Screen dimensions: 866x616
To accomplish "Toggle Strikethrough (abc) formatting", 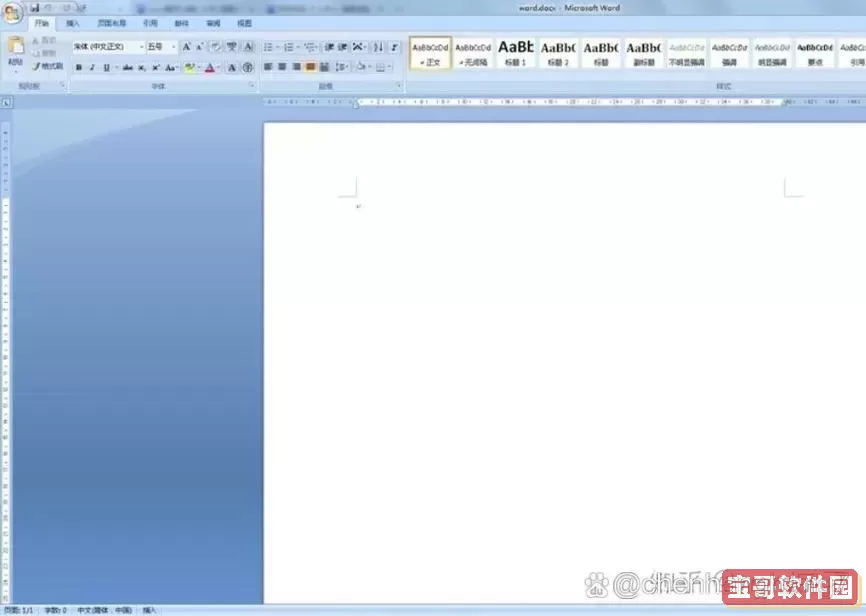I will pos(128,67).
